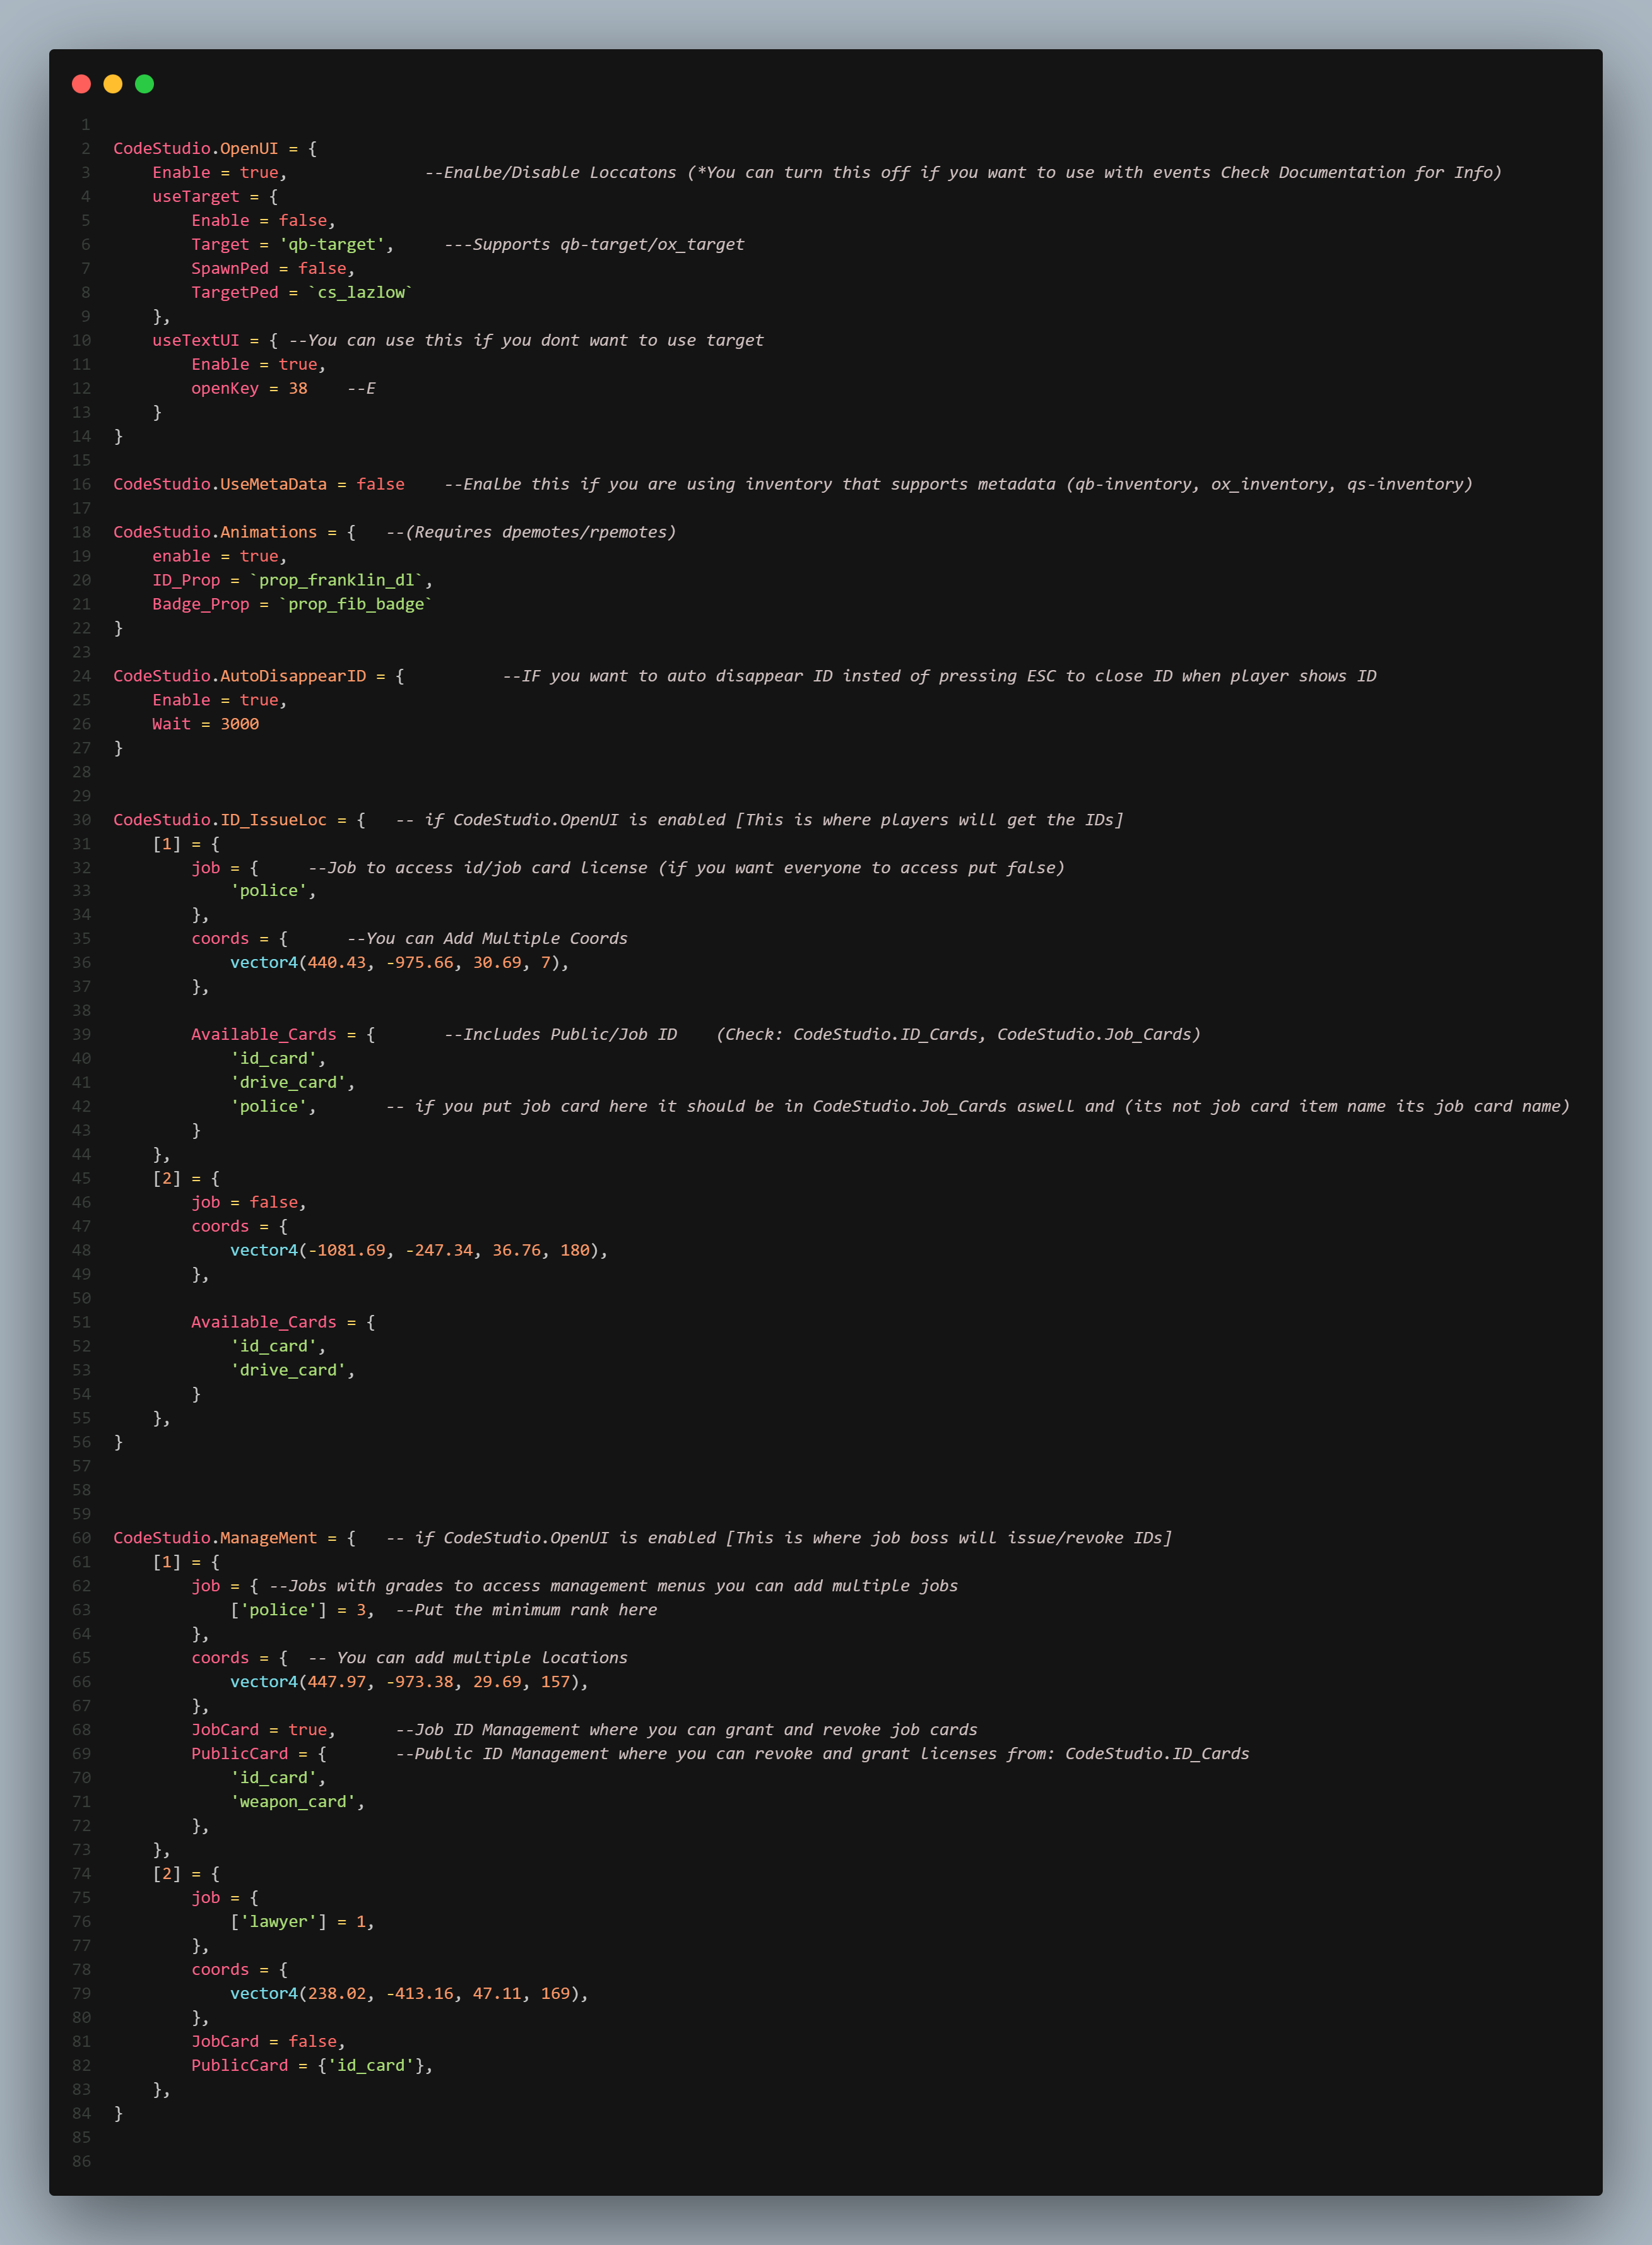The width and height of the screenshot is (1652, 2245).
Task: Click the "--(Requires dpemotes/rpemotes)" comment
Action: tap(531, 533)
